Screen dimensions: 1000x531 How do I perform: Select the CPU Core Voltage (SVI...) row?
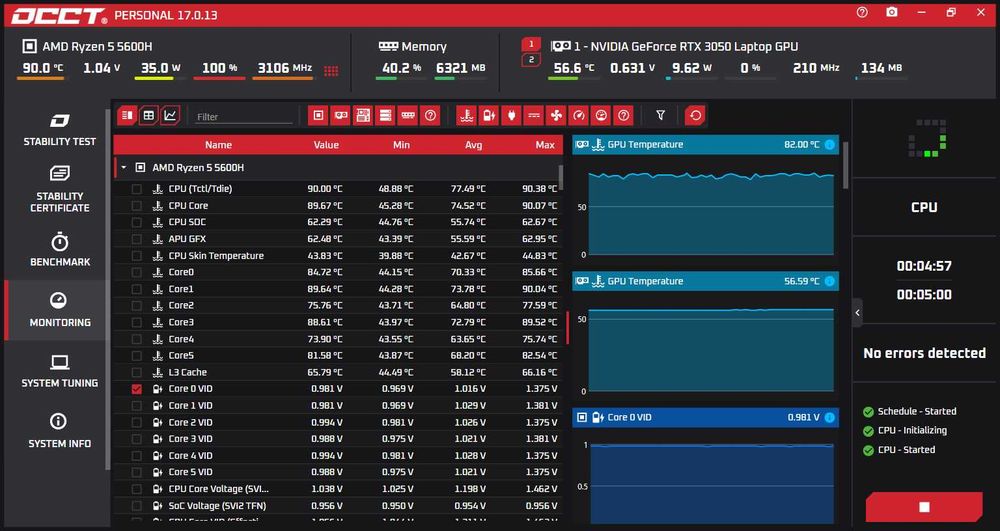pyautogui.click(x=338, y=489)
